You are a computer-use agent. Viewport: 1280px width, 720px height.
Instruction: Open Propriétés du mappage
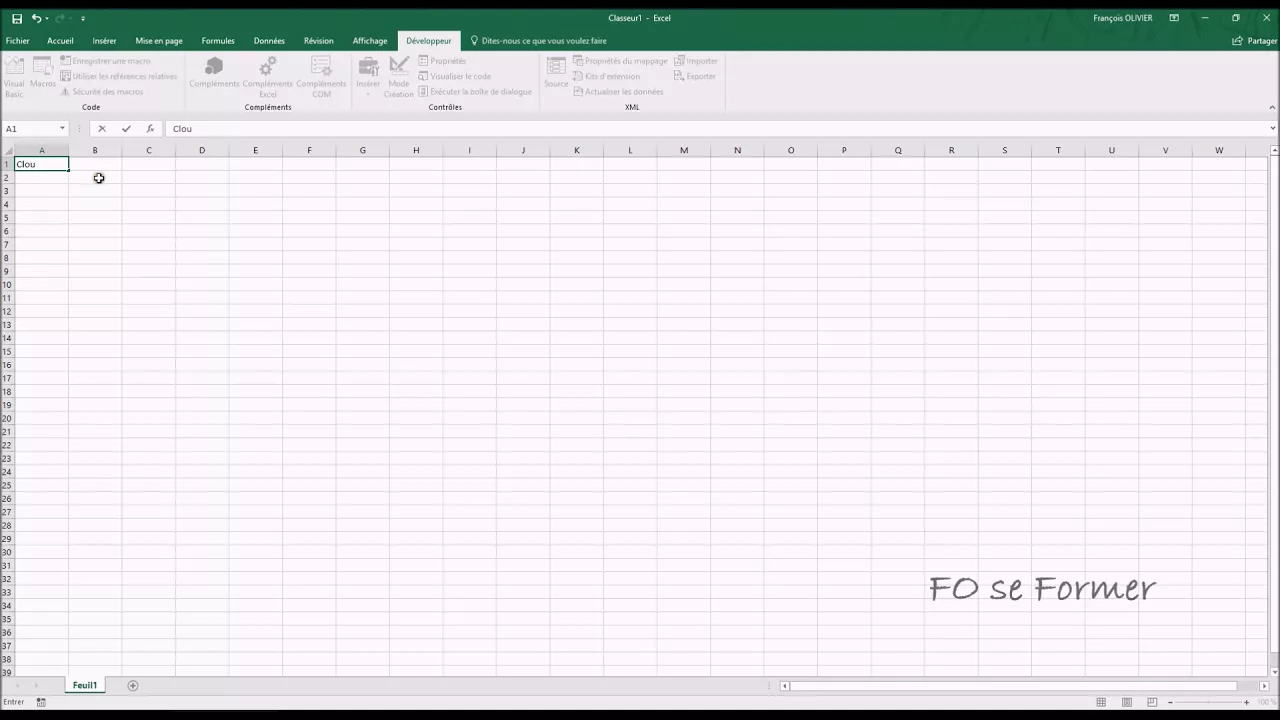(x=620, y=61)
